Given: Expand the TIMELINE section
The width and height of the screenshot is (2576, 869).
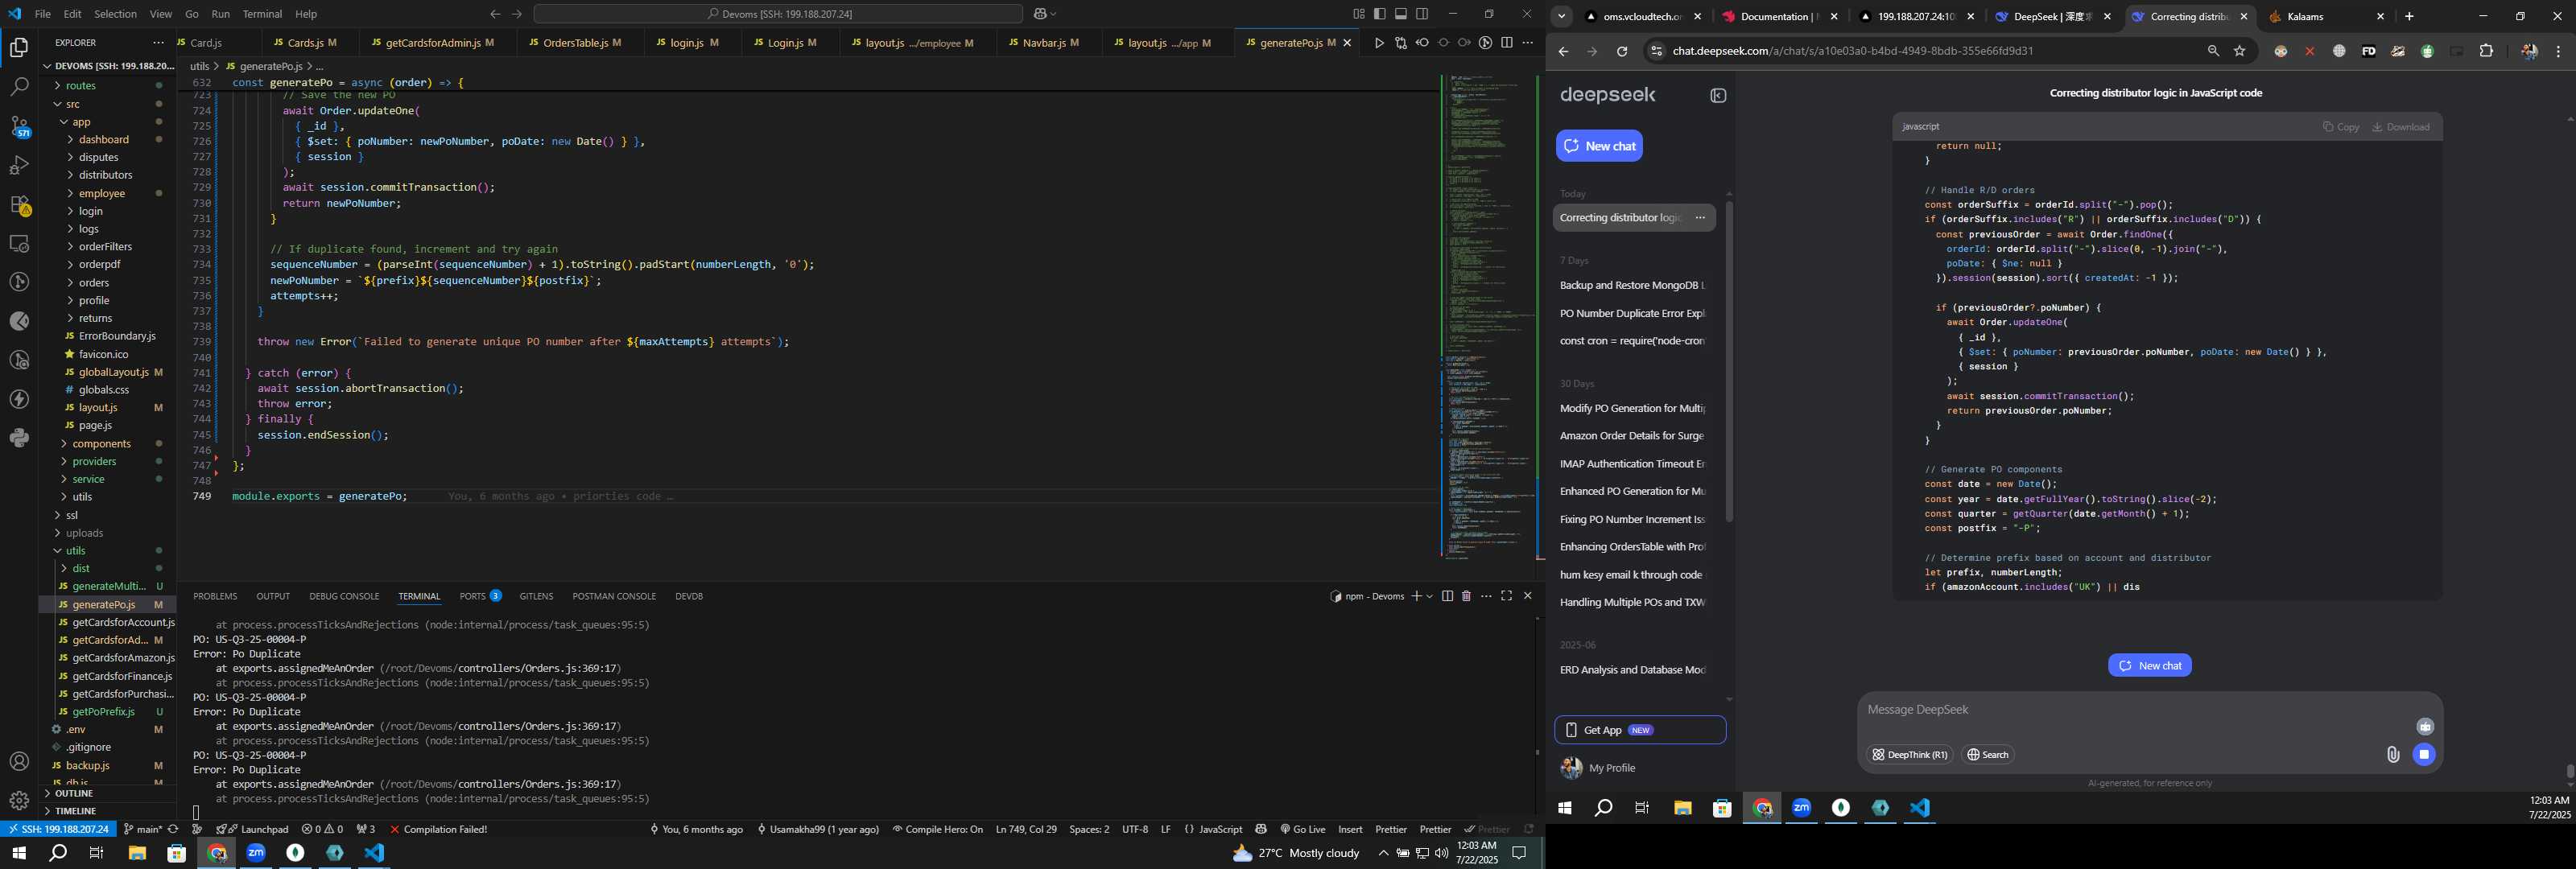Looking at the screenshot, I should tap(76, 811).
